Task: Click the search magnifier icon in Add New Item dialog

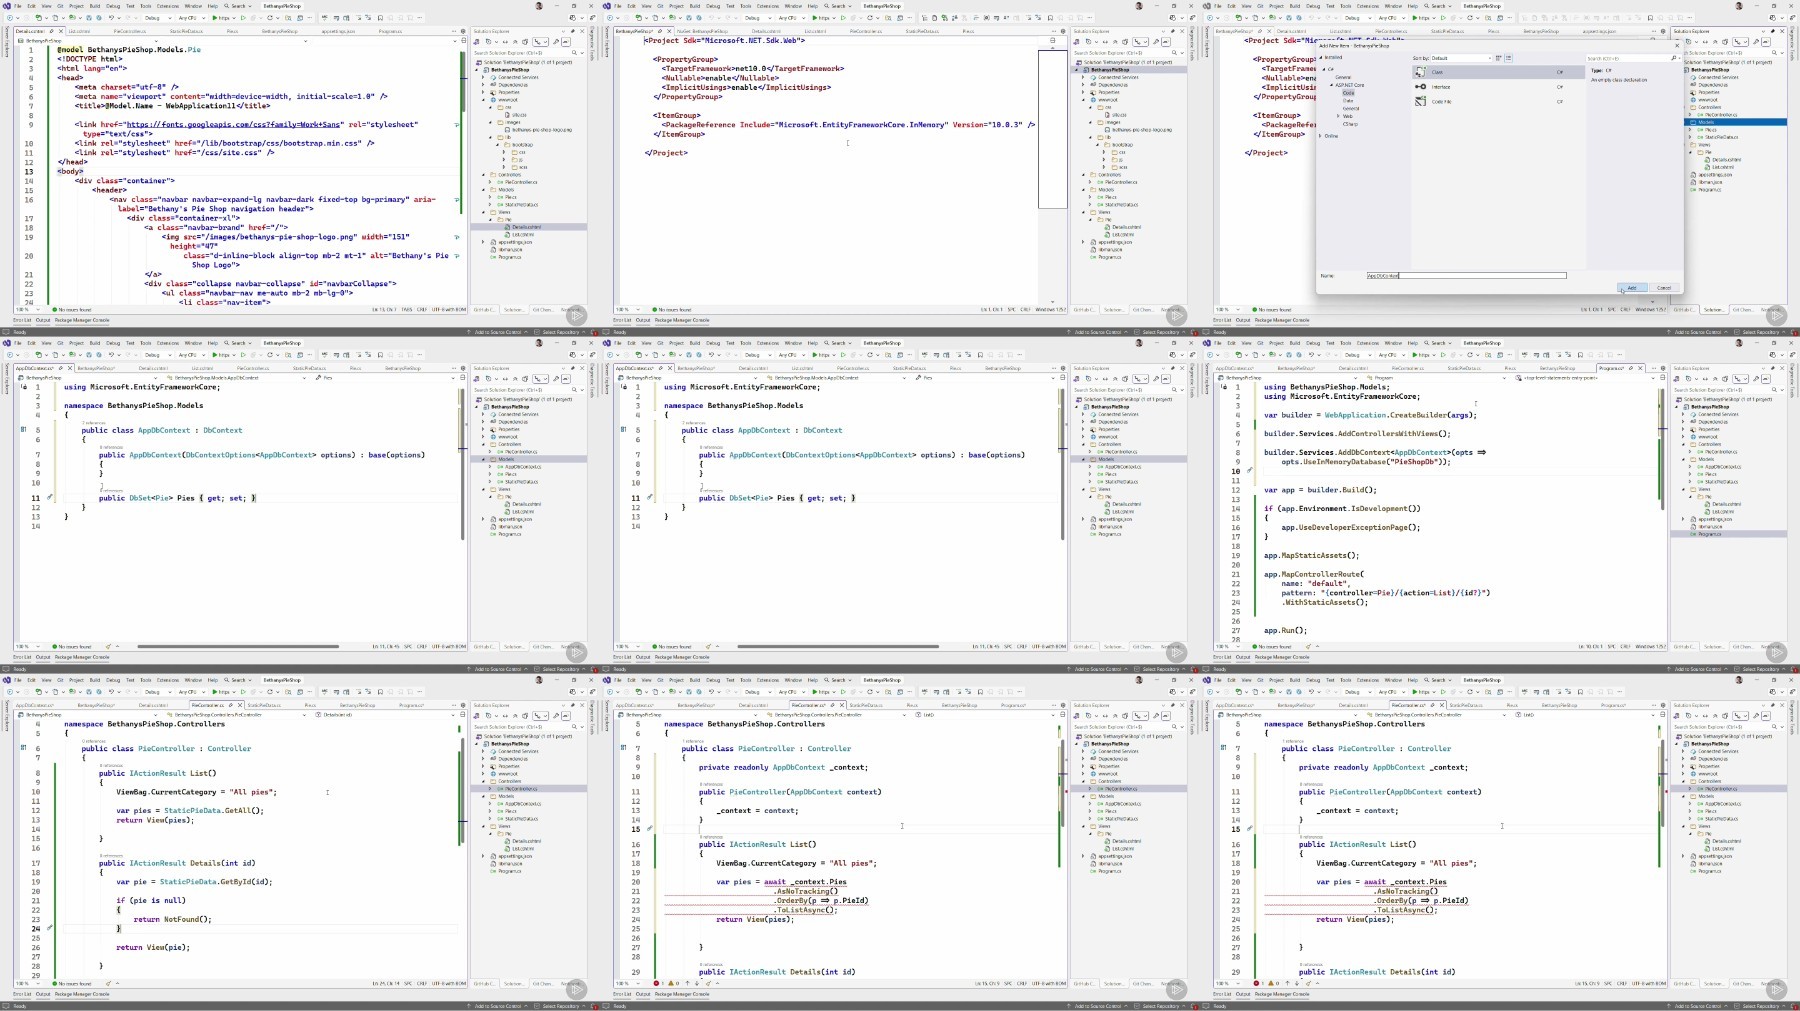Action: [x=1675, y=58]
